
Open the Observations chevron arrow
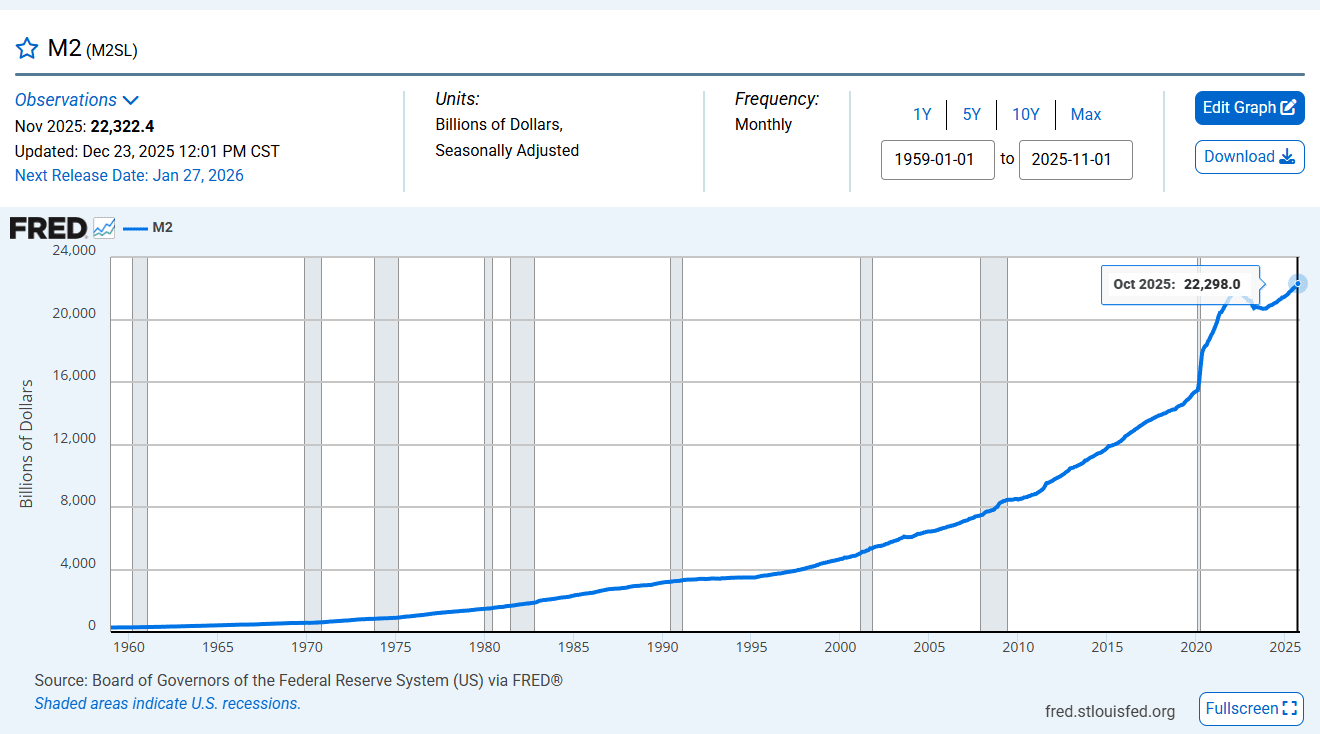(x=130, y=100)
